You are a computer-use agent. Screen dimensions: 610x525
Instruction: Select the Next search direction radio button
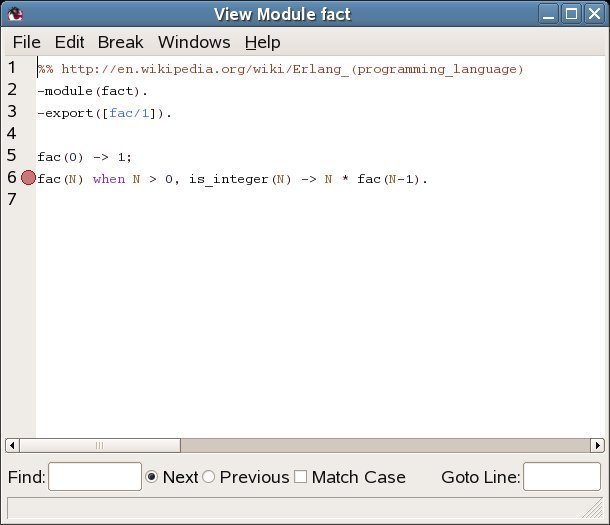click(x=153, y=477)
